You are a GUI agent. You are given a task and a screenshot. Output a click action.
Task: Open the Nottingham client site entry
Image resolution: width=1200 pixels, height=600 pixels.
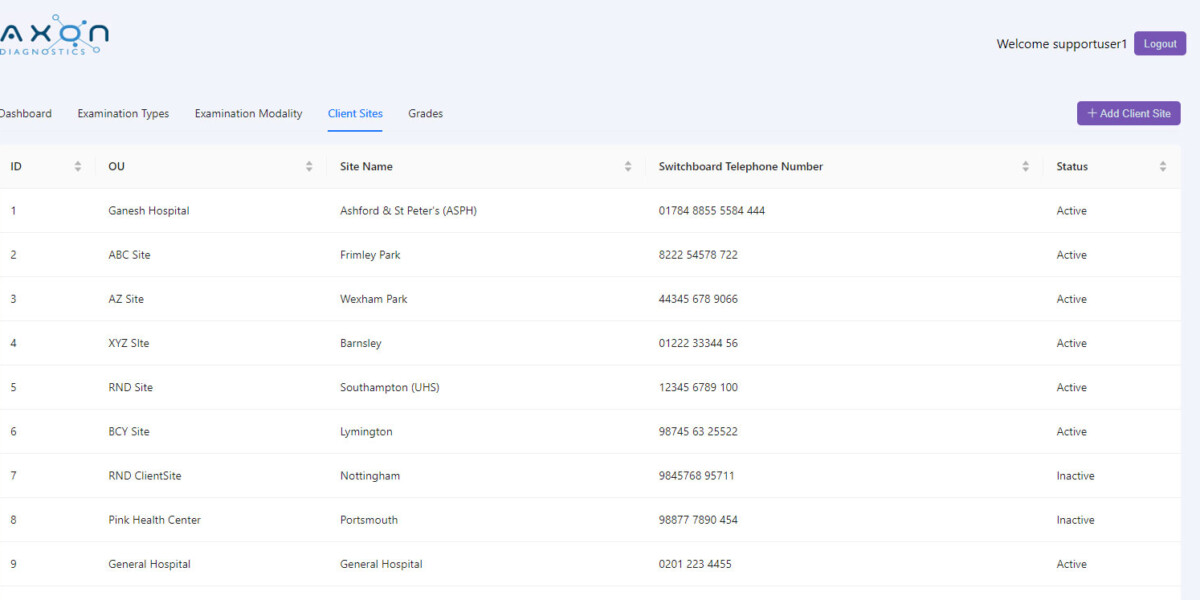369,475
